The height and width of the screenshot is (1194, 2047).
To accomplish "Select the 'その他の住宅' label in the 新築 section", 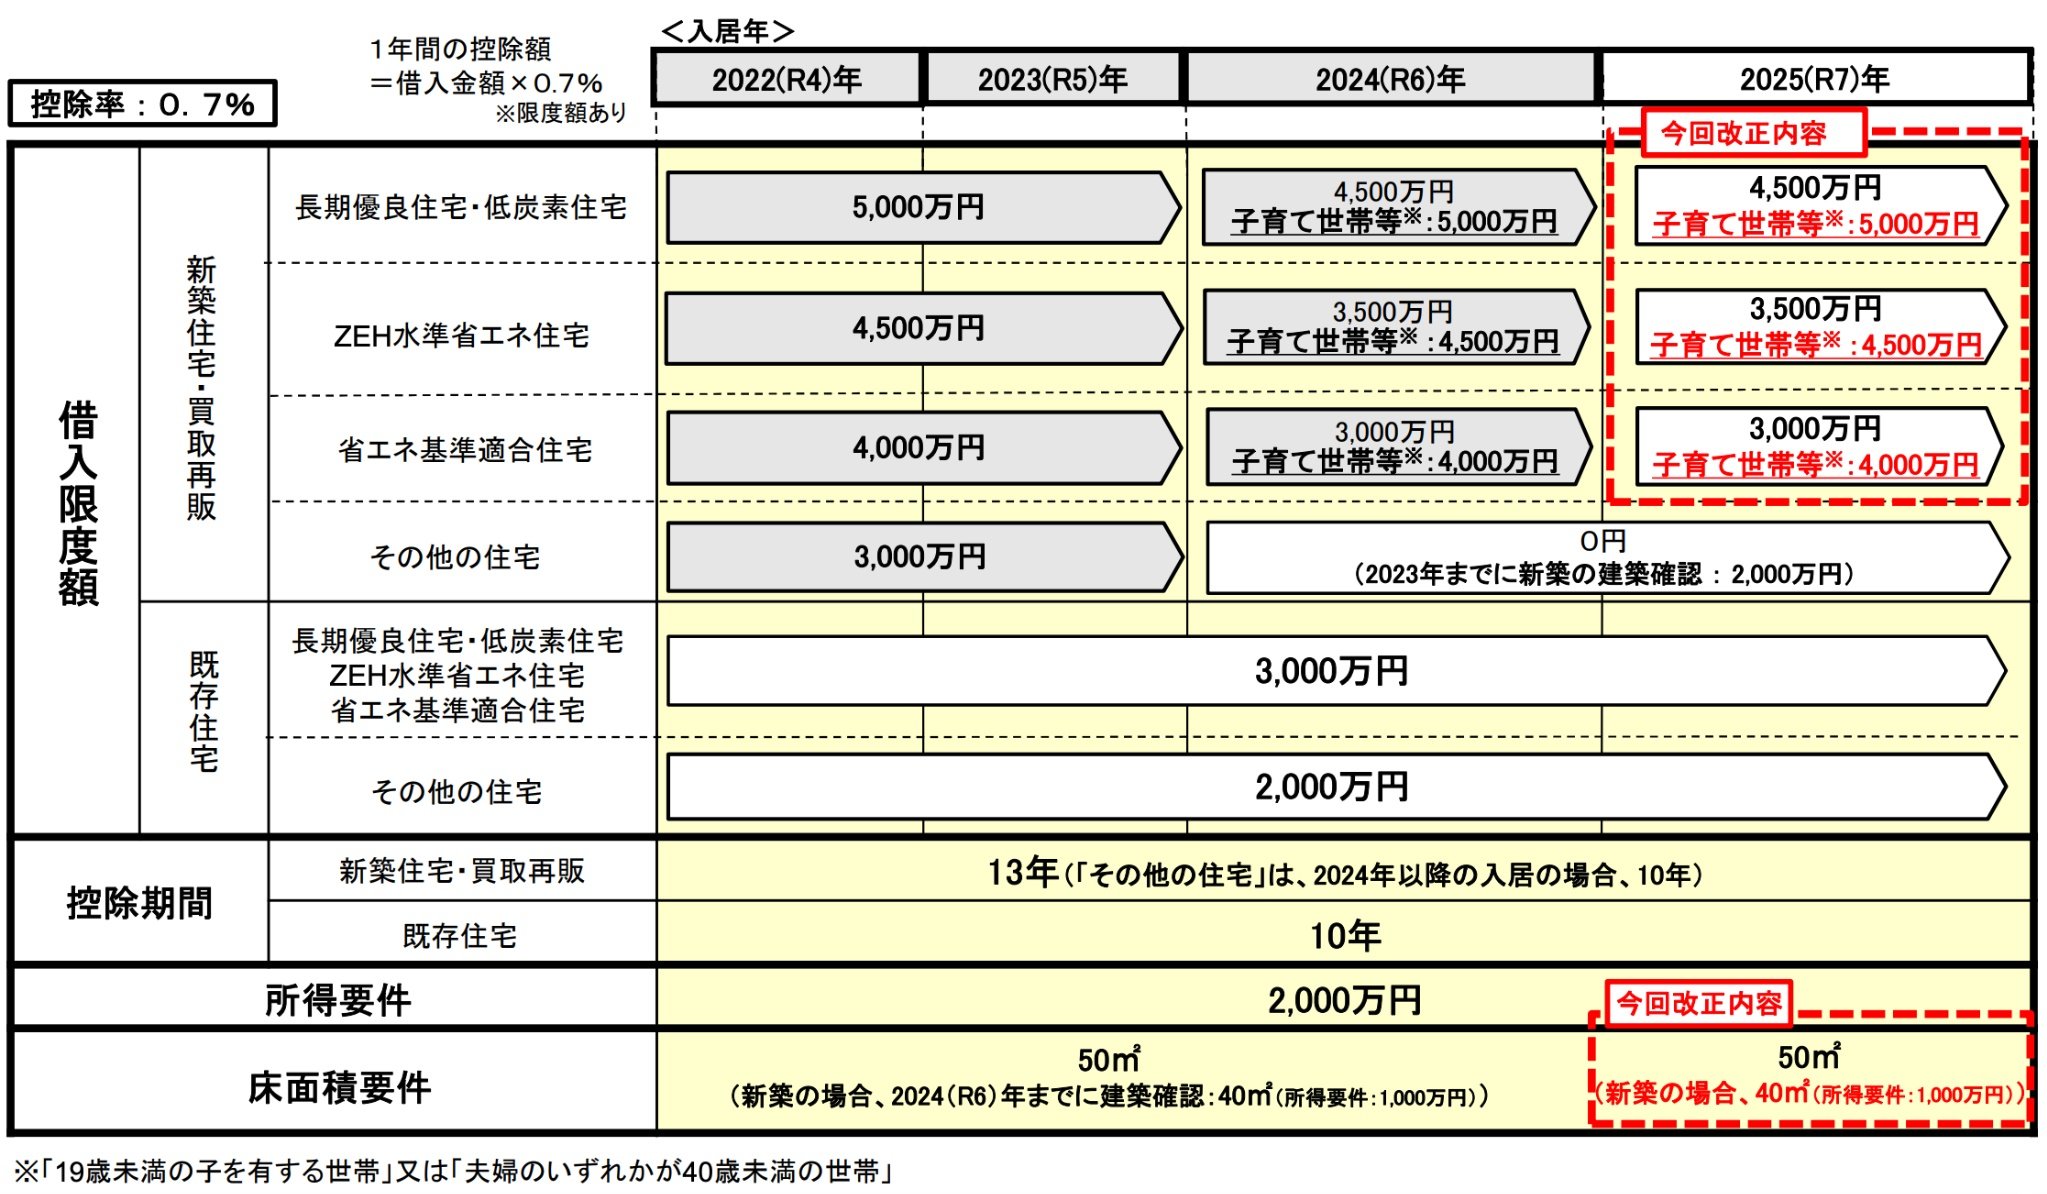I will [455, 557].
